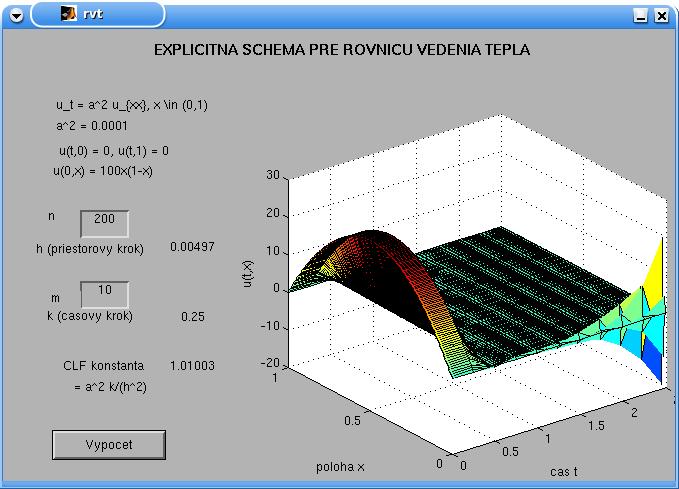The width and height of the screenshot is (679, 489).
Task: Click the 30 tick on the u axis
Action: (x=273, y=175)
